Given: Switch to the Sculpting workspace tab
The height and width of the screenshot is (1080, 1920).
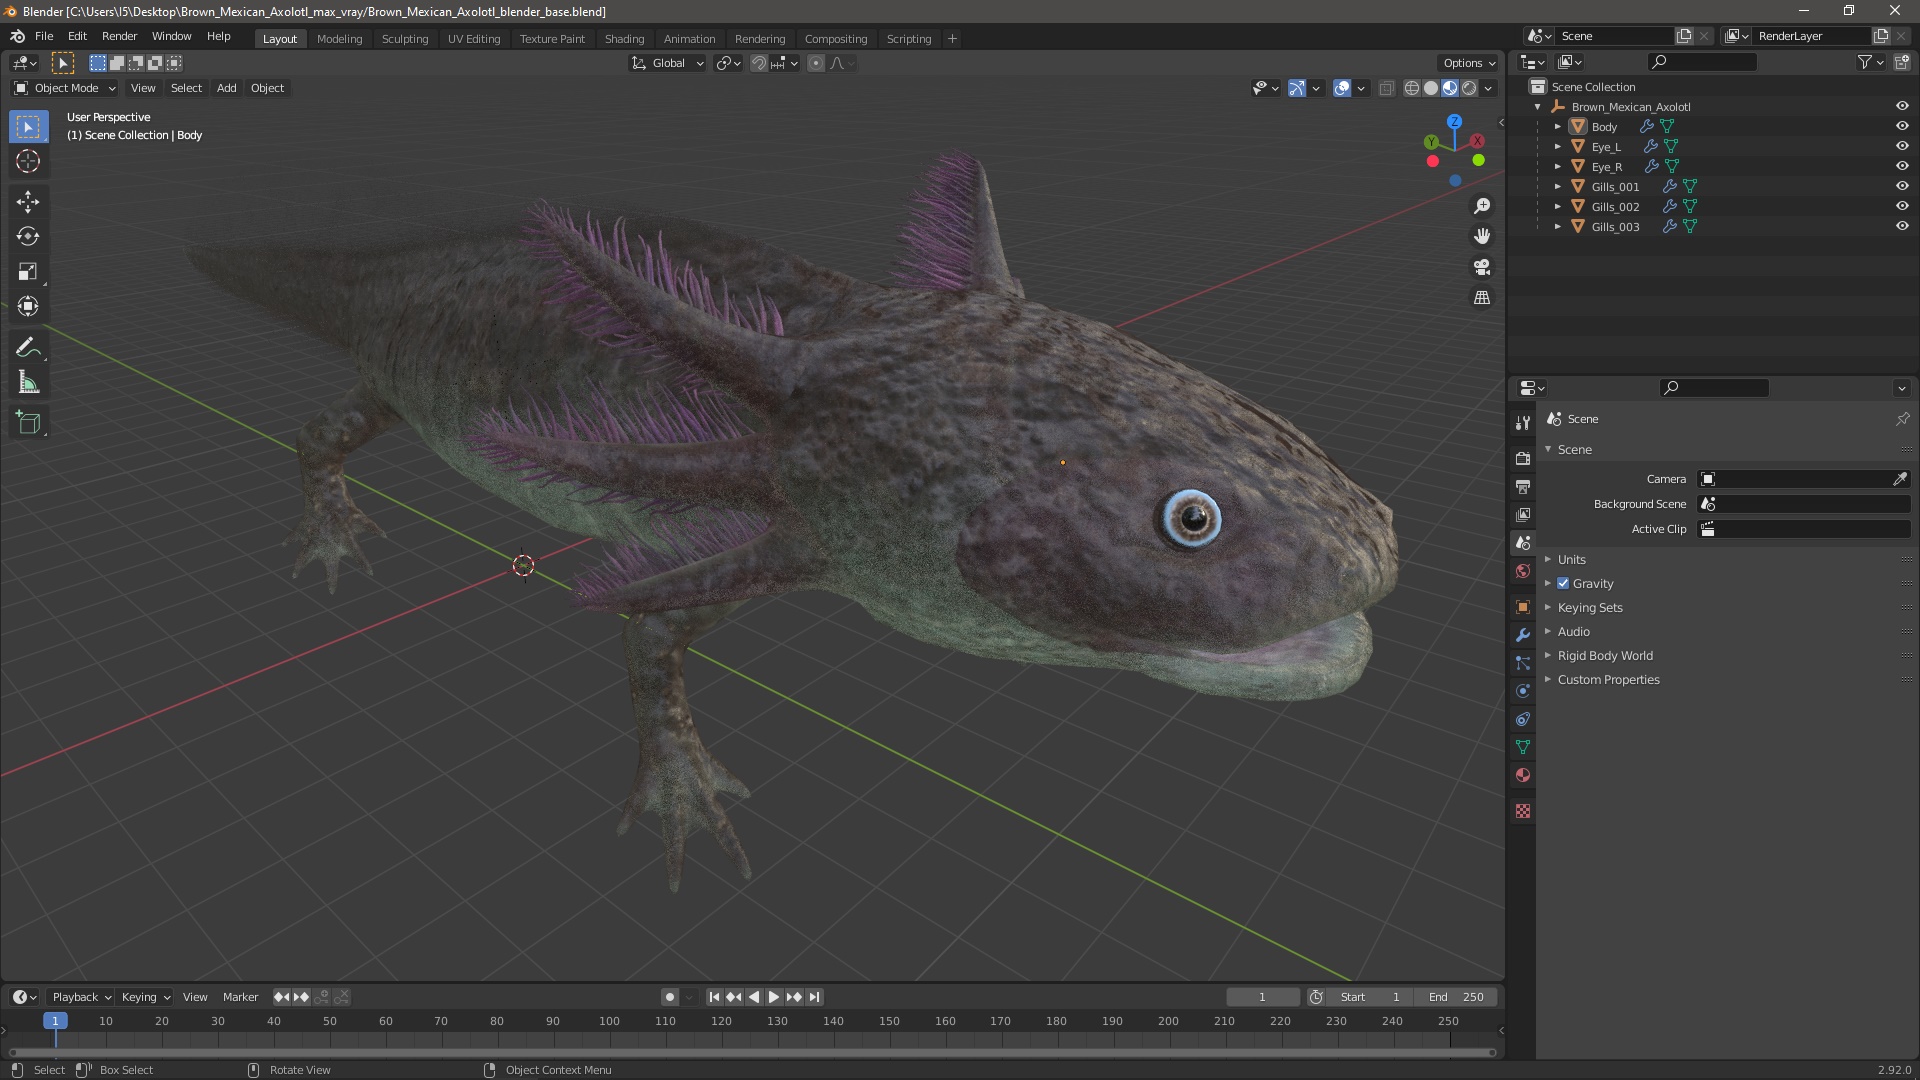Looking at the screenshot, I should (x=404, y=39).
